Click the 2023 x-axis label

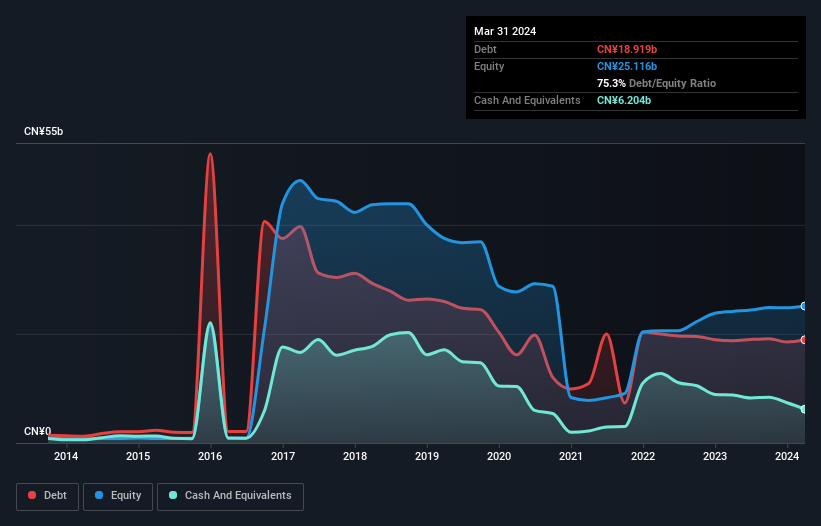point(715,456)
